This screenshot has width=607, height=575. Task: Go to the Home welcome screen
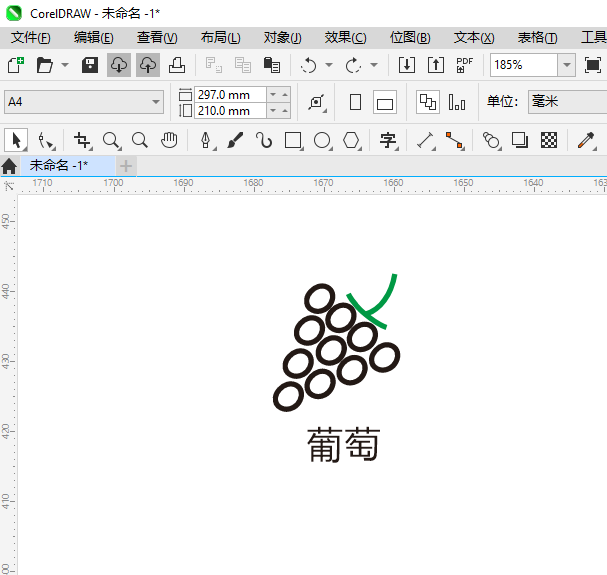point(9,166)
